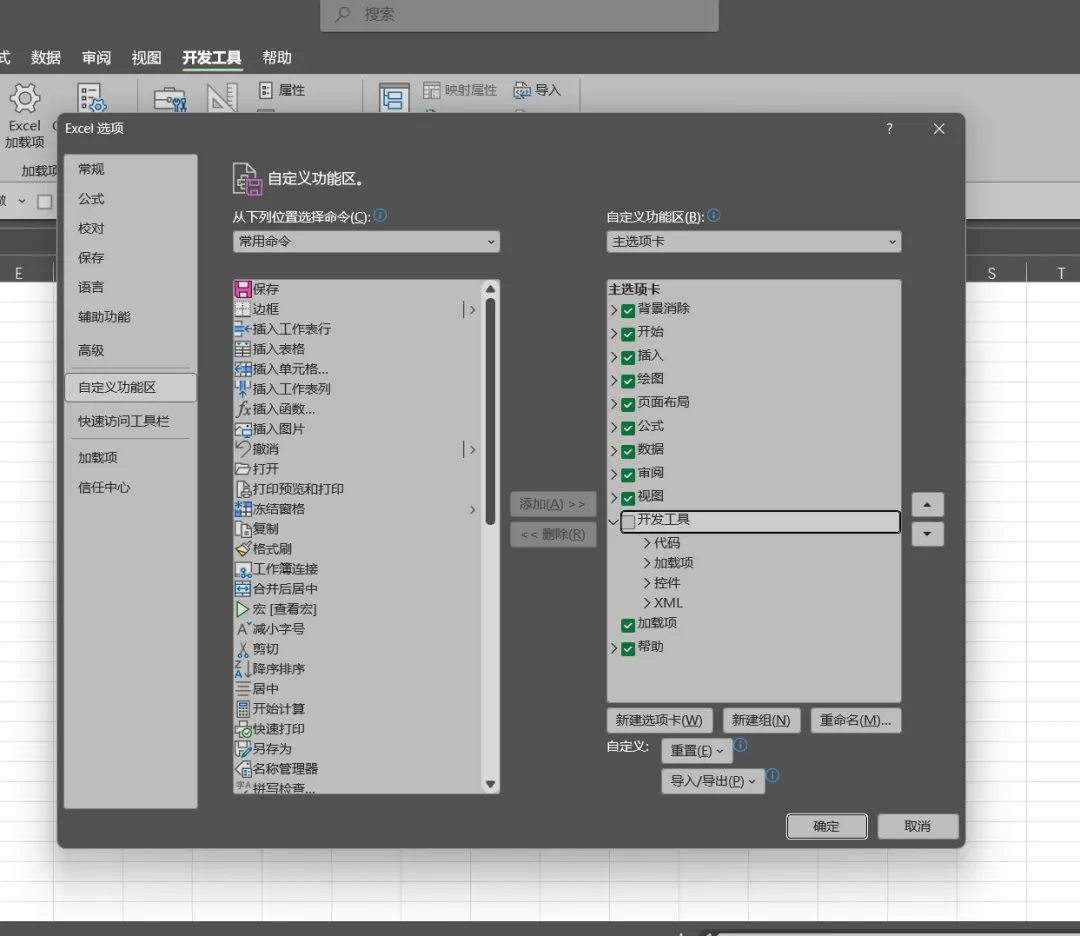Go to 快速访问工具栏 options category
This screenshot has width=1080, height=936.
[x=130, y=422]
